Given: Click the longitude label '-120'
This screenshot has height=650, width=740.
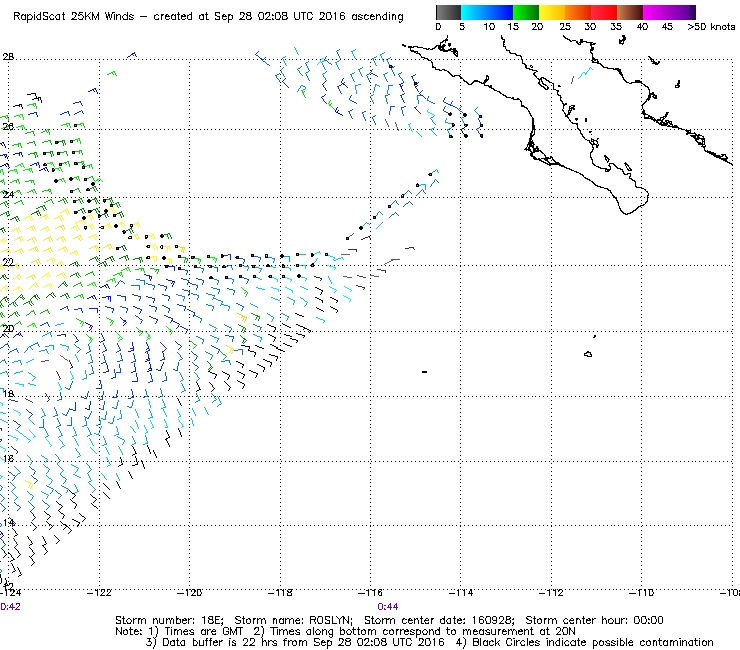Looking at the screenshot, I should [x=189, y=592].
